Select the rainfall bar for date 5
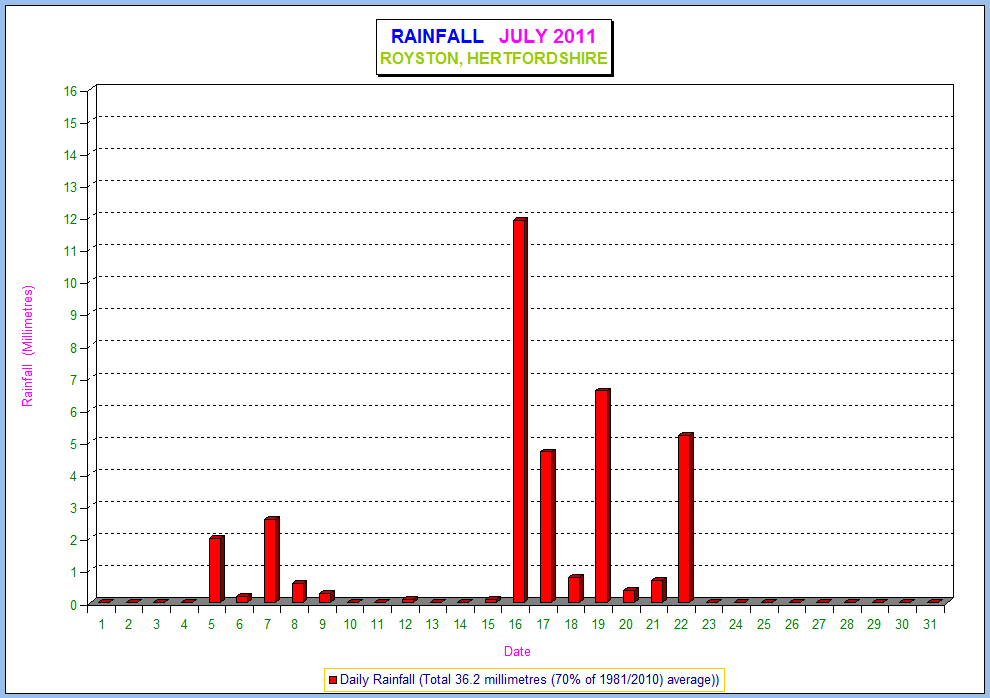 coord(217,569)
